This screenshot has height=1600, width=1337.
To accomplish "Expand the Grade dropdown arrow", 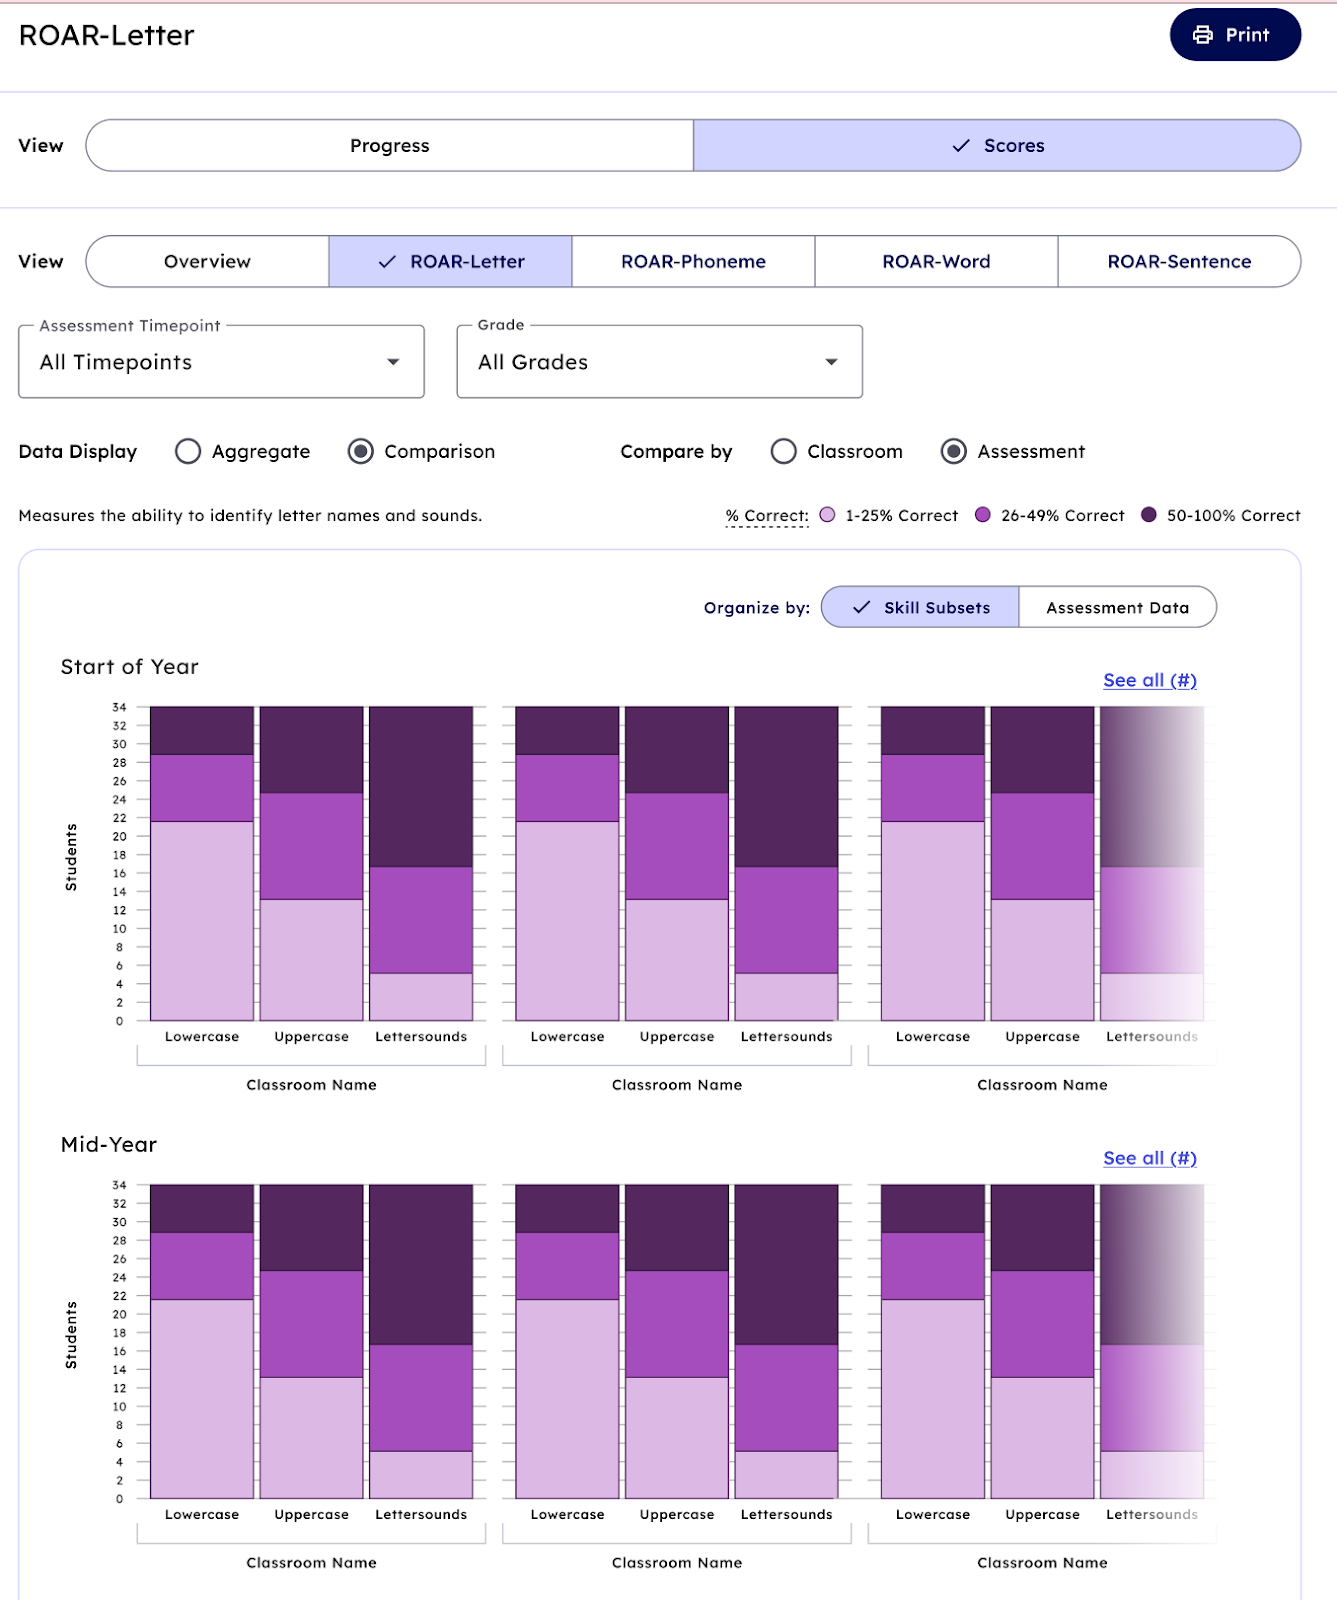I will tap(831, 362).
